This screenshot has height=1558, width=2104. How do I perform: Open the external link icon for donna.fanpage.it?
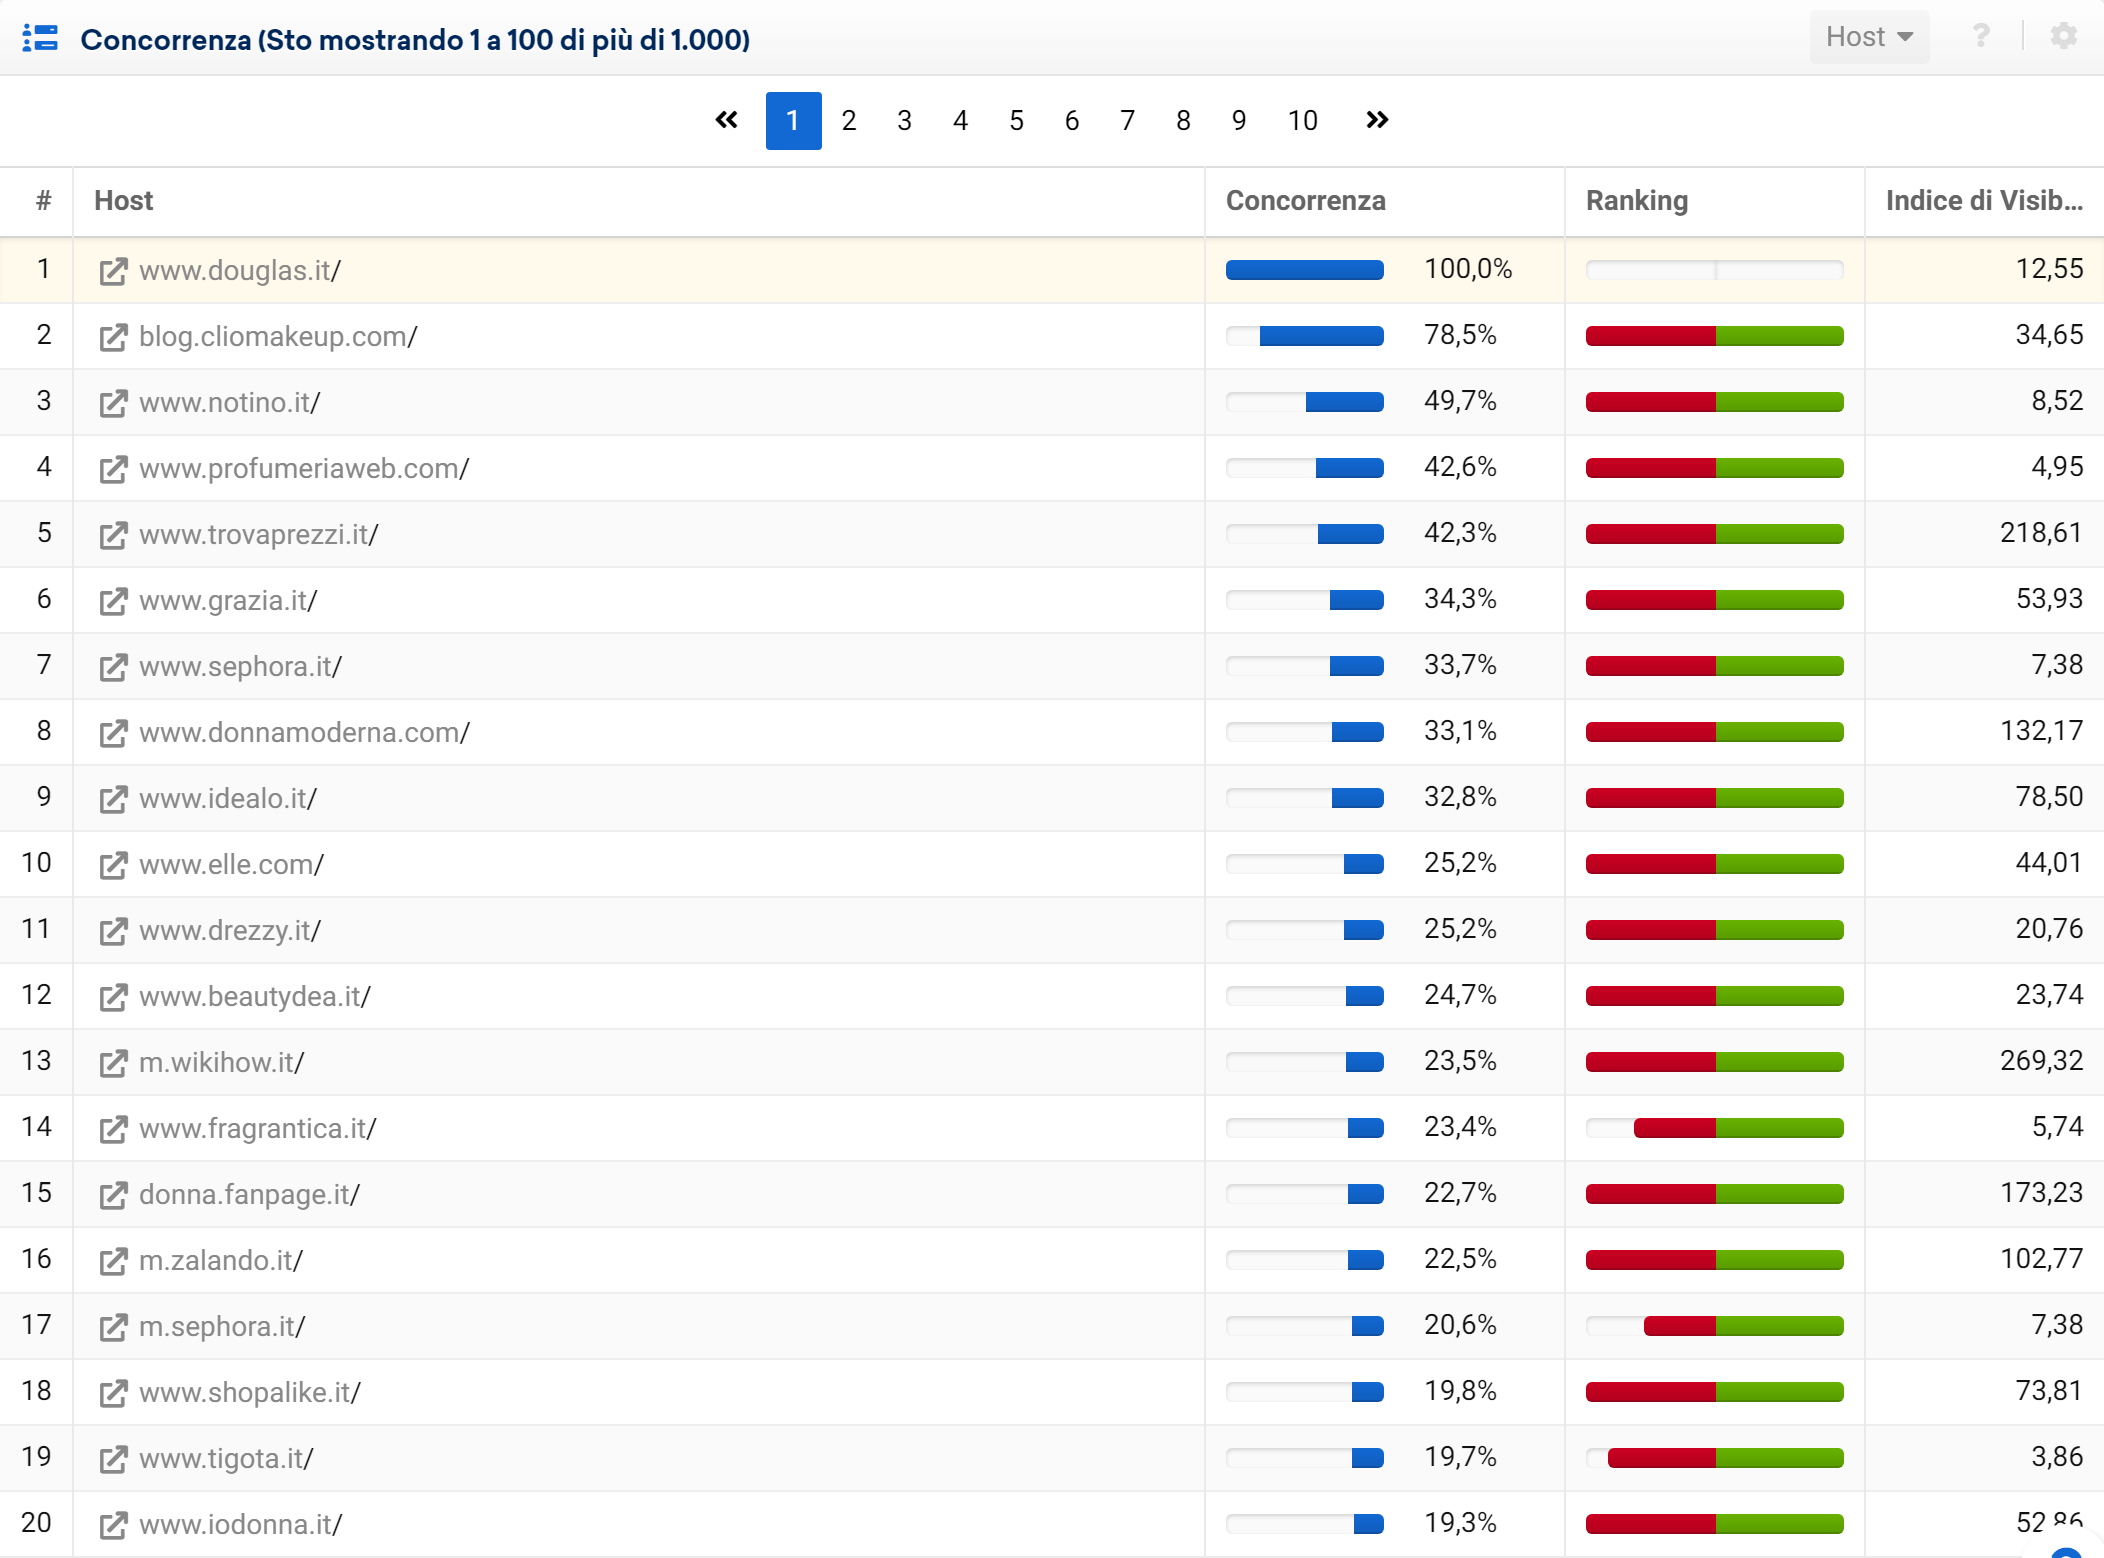pos(113,1195)
